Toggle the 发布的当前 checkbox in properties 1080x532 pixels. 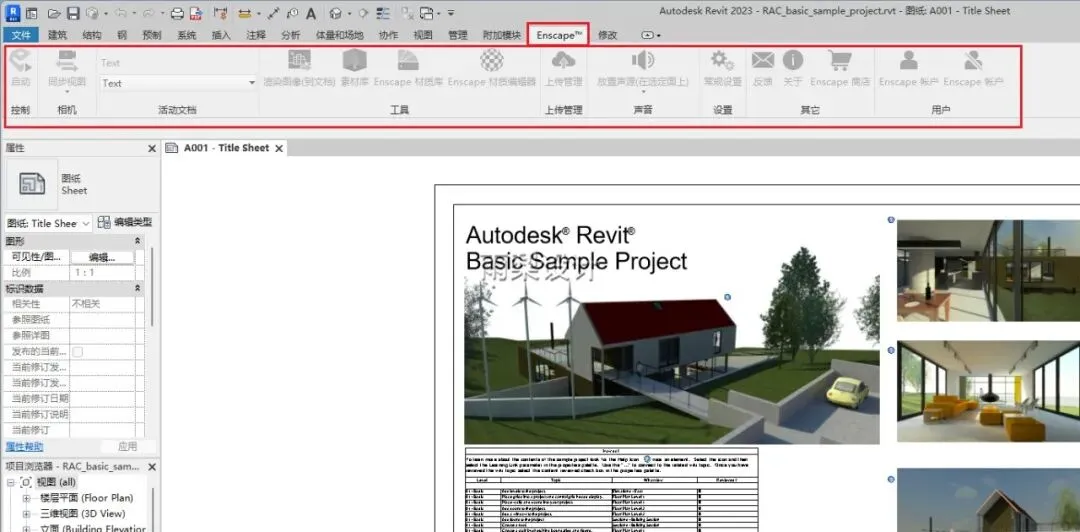[x=77, y=352]
